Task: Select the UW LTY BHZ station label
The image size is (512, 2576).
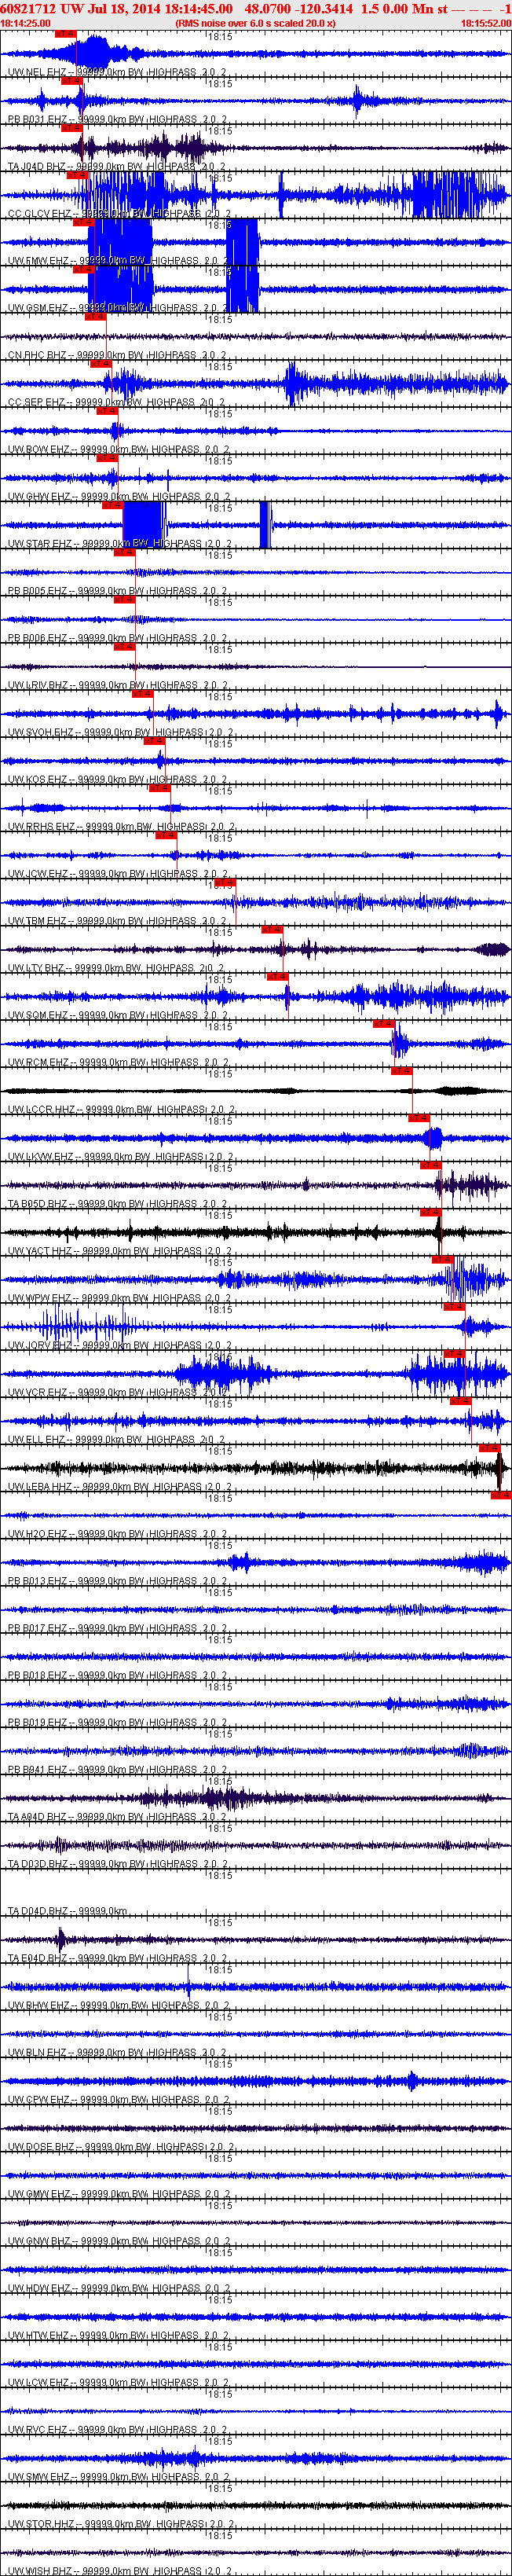Action: click(117, 968)
